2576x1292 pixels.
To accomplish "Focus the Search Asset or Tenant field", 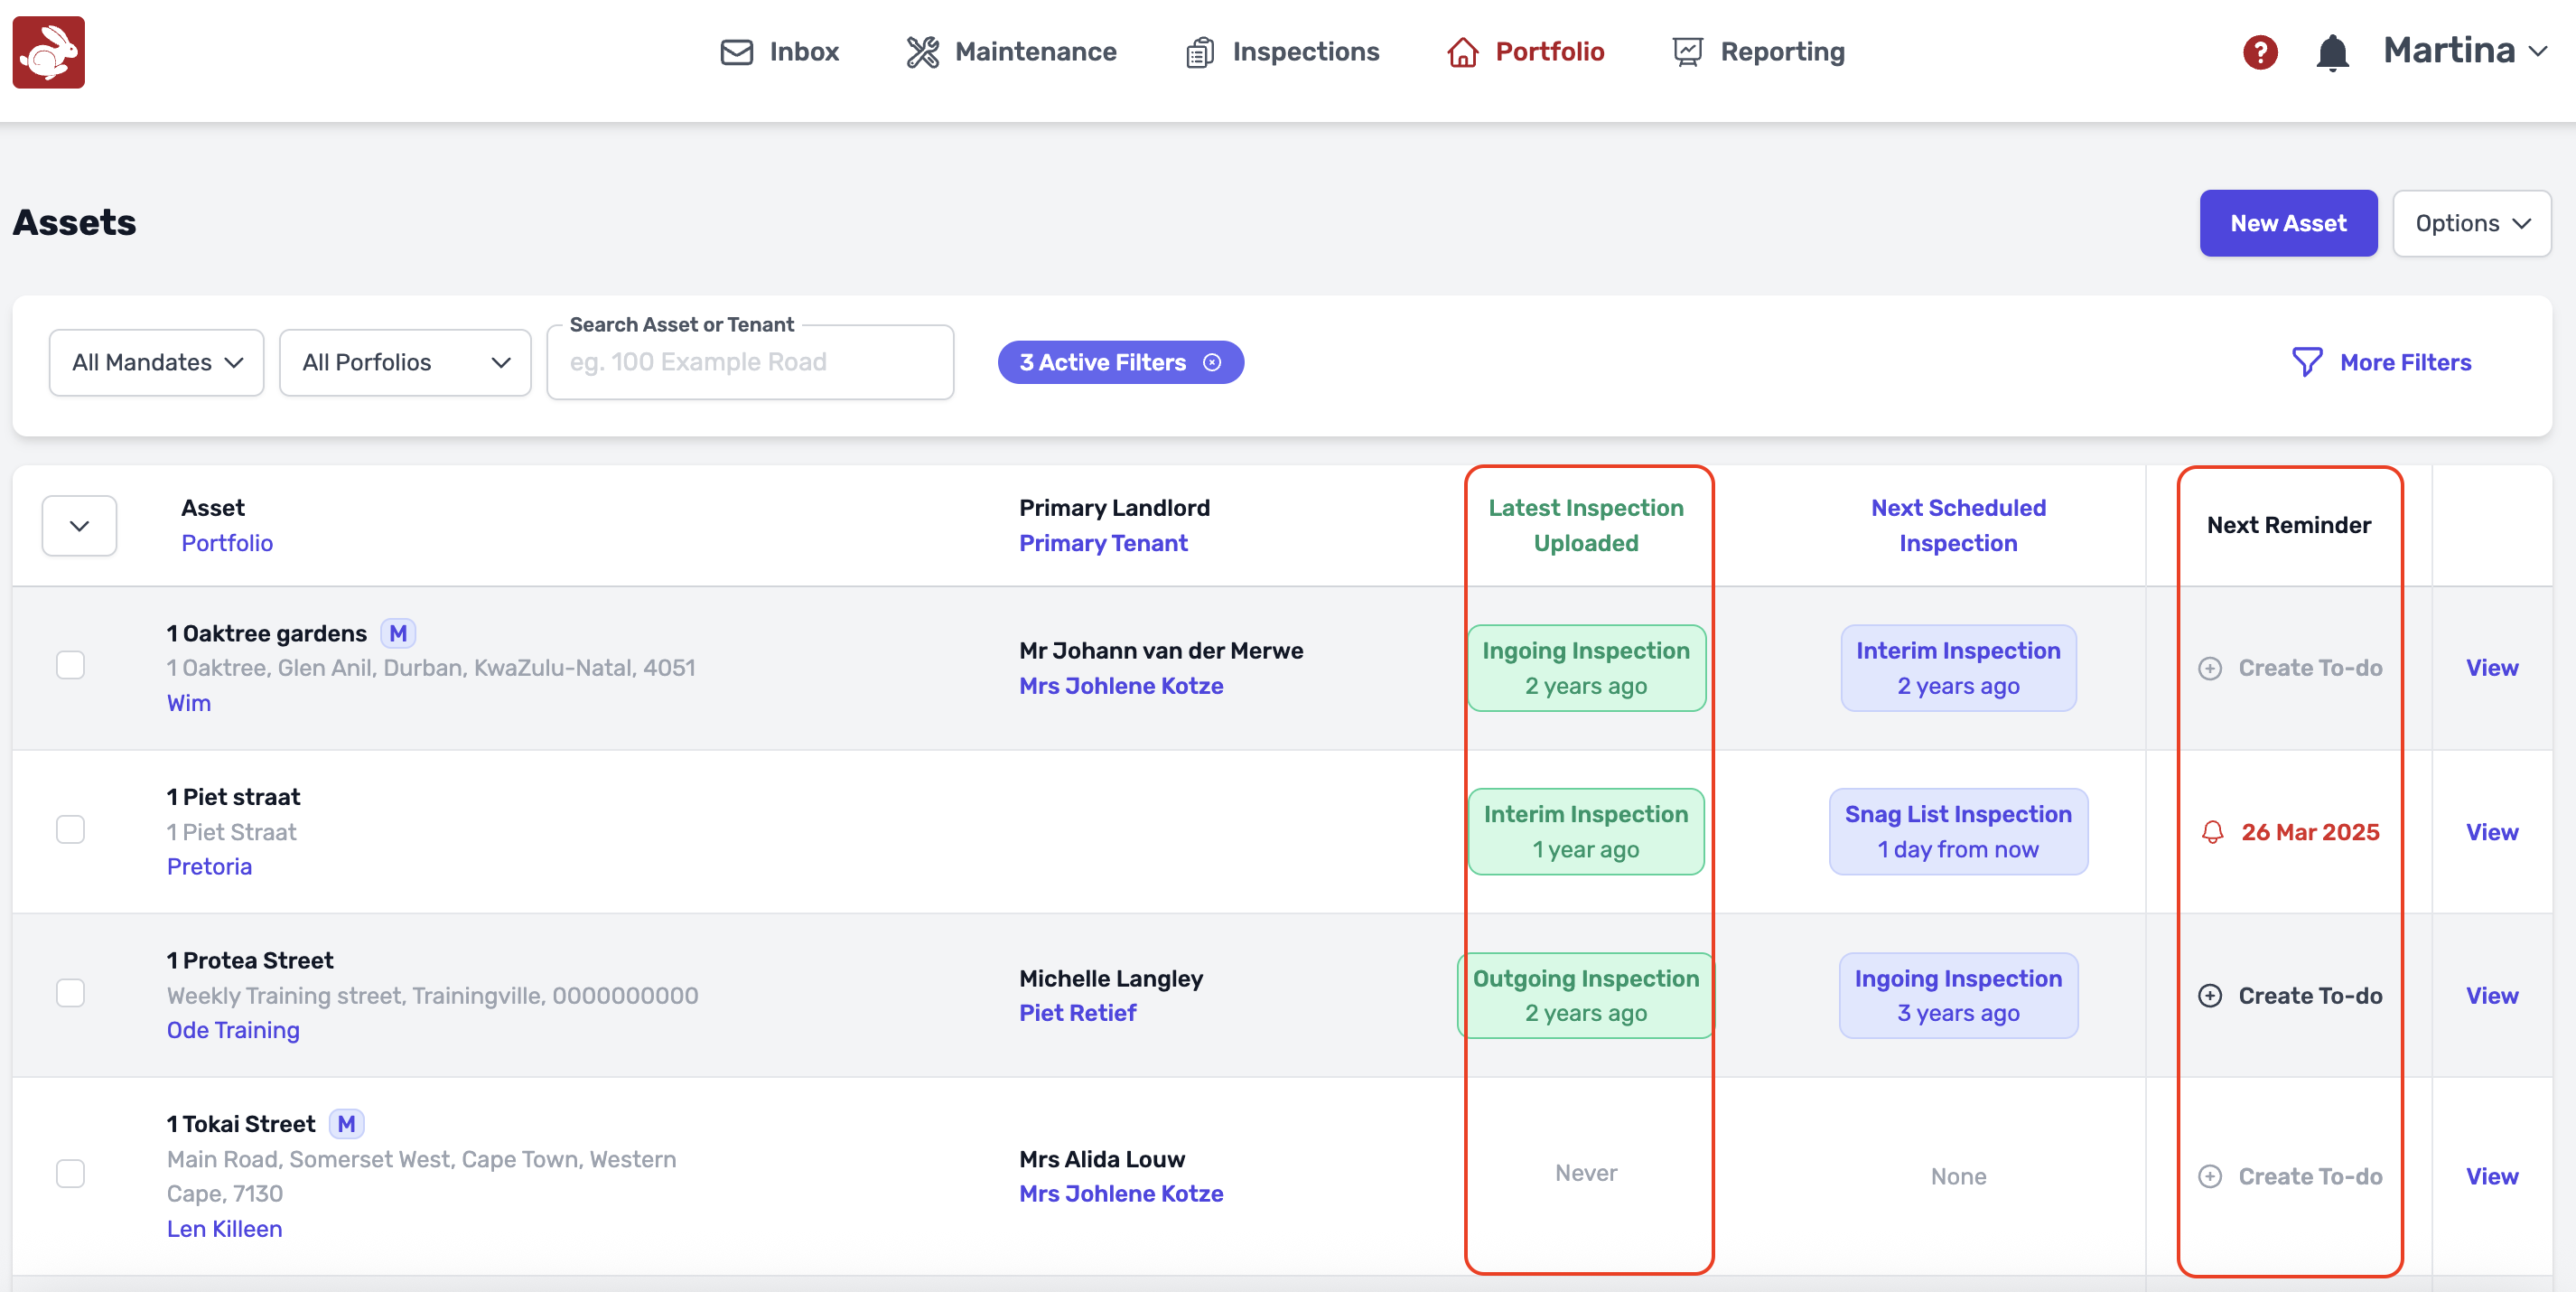I will 750,363.
